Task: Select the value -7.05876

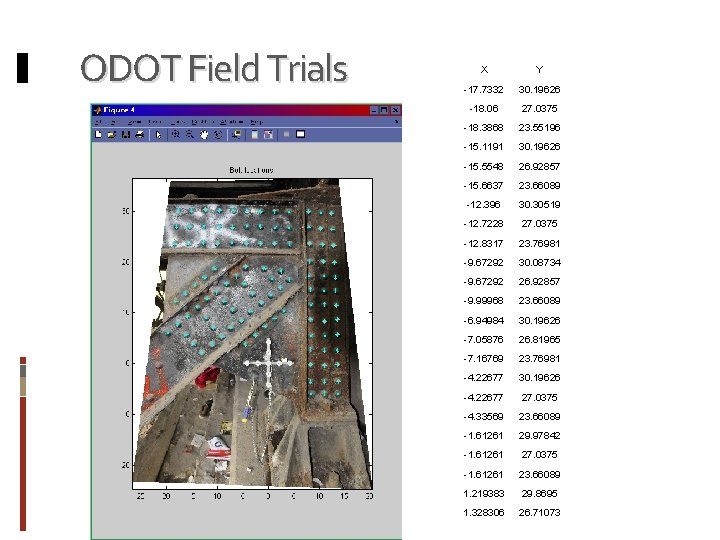Action: point(483,340)
